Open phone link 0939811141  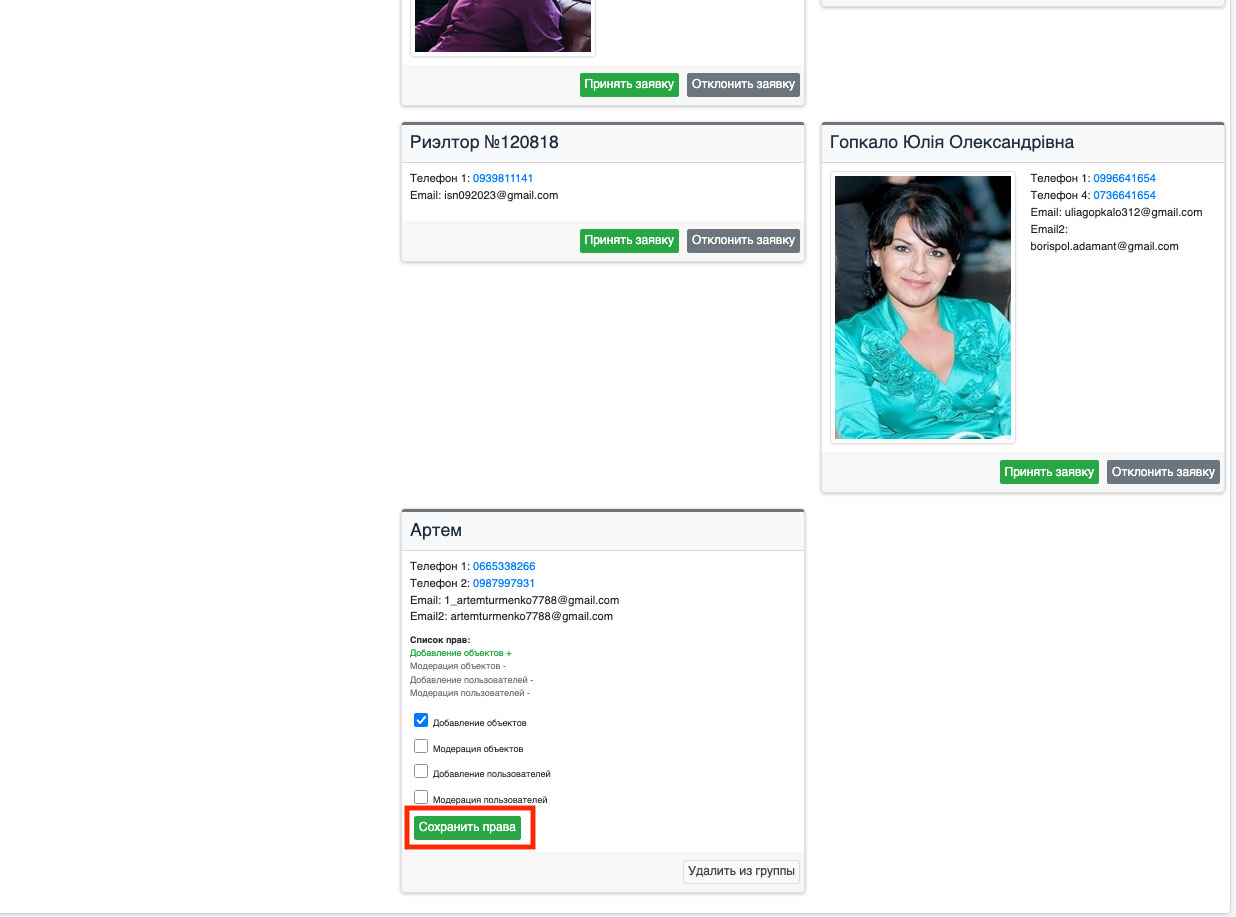click(x=503, y=178)
